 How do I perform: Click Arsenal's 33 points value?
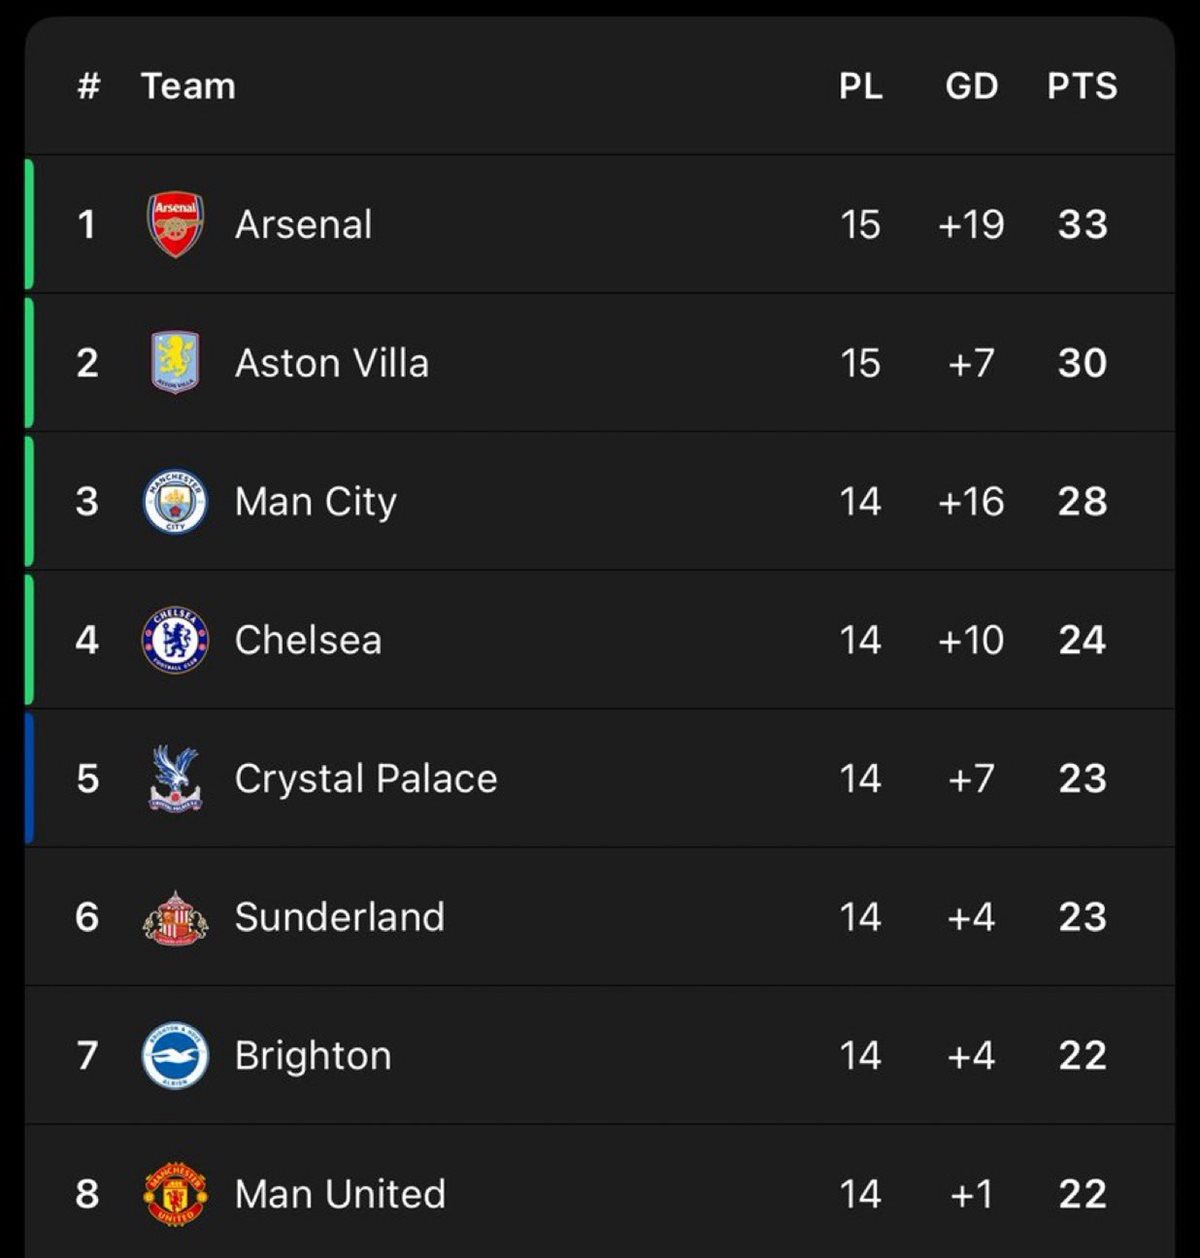tap(1082, 224)
